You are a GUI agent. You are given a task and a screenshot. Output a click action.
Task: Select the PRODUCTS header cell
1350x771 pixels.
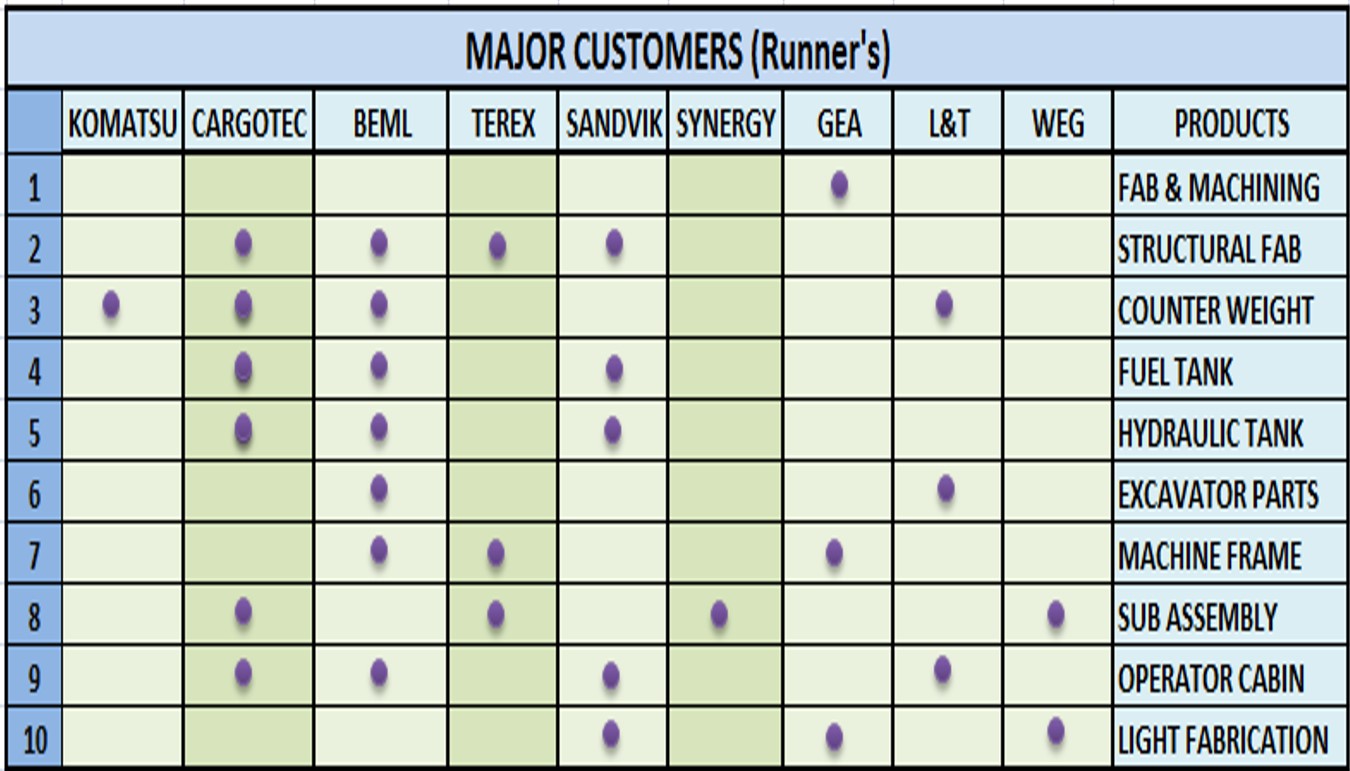point(1230,122)
